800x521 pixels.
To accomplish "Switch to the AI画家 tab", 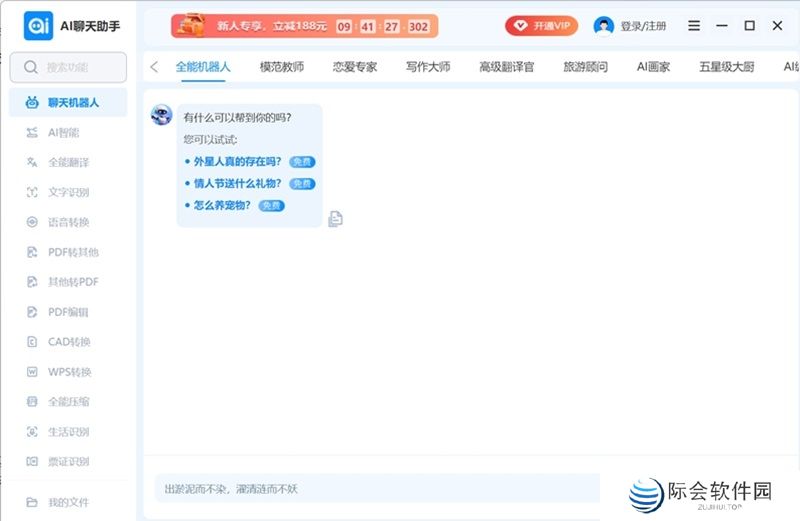I will [x=654, y=67].
